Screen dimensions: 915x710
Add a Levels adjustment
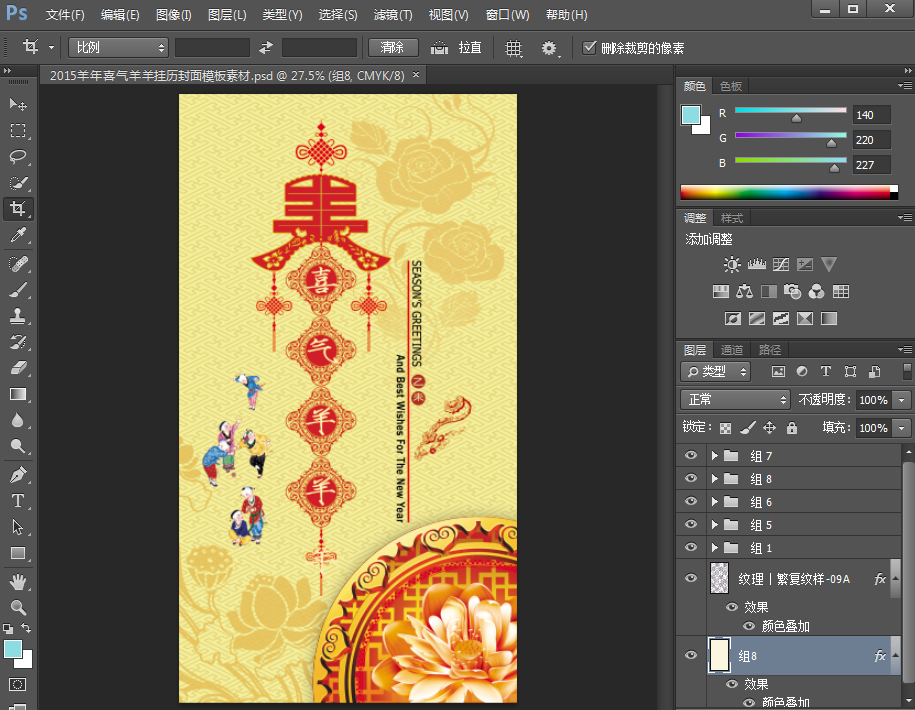pyautogui.click(x=756, y=265)
